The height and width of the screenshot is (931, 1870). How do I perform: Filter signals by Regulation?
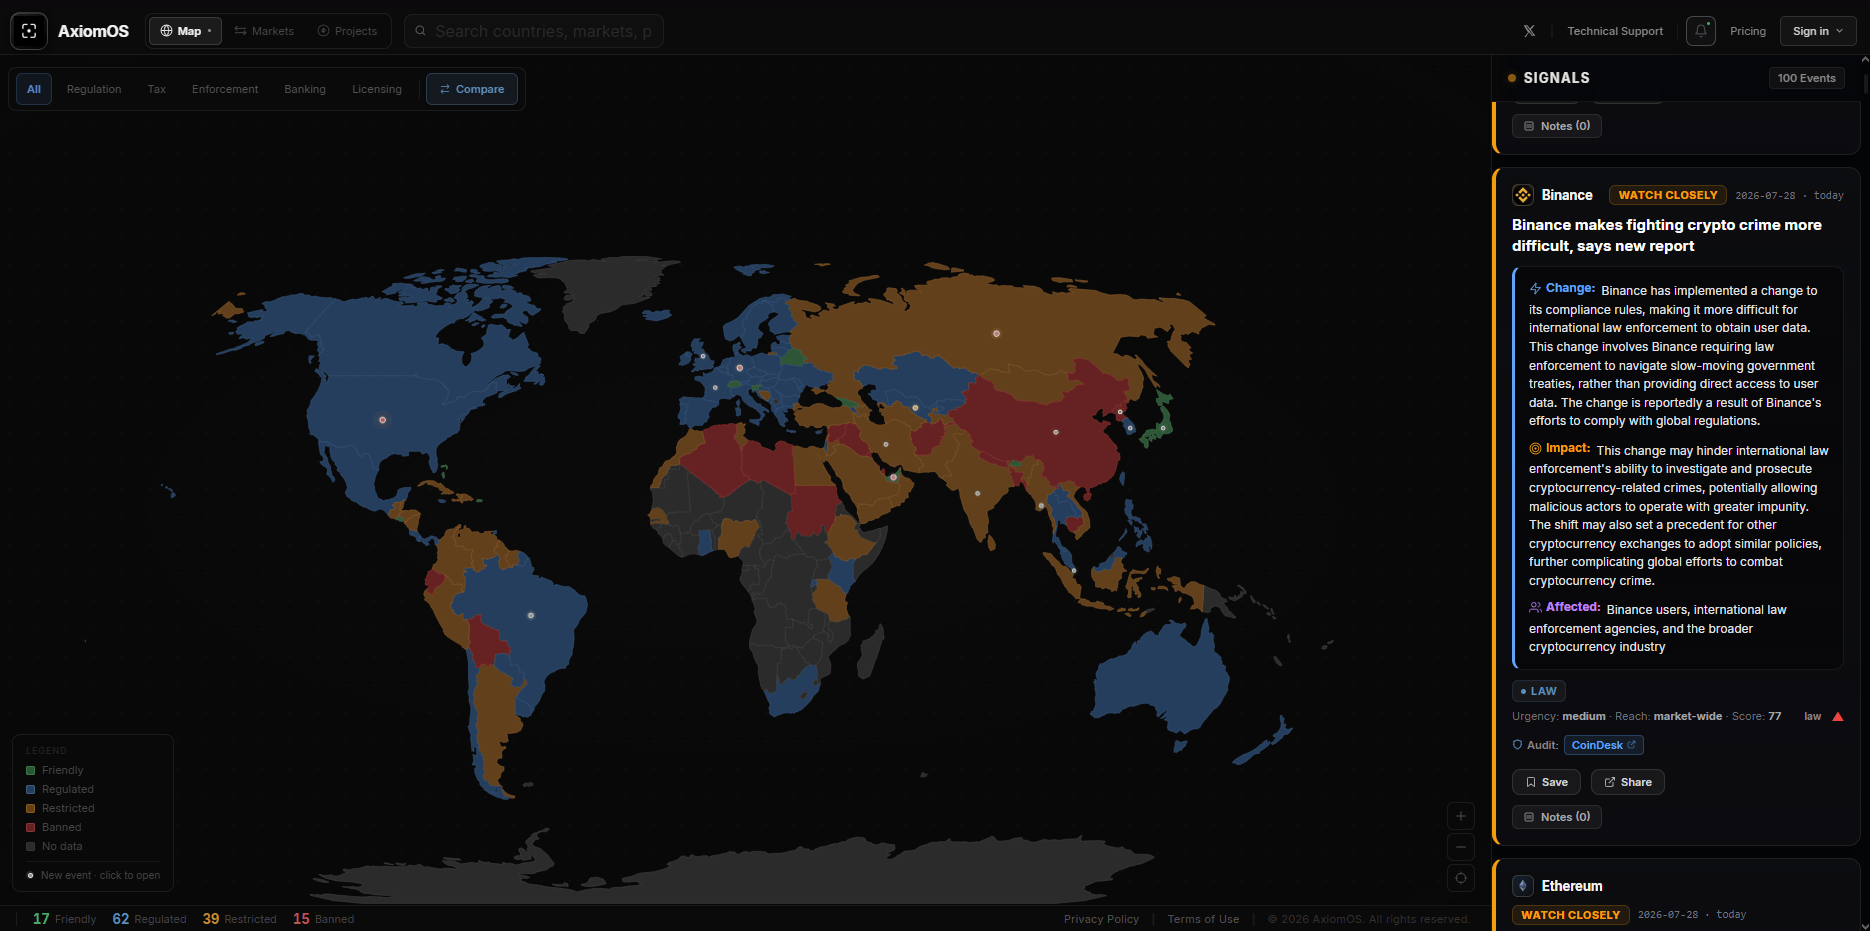tap(94, 89)
